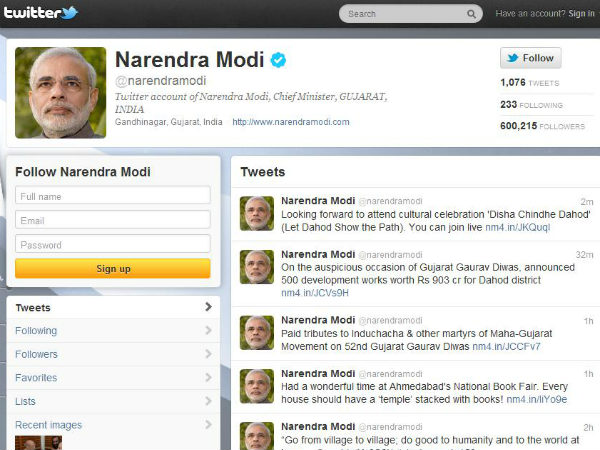Open the Recent images section
Image resolution: width=600 pixels, height=450 pixels.
(113, 425)
